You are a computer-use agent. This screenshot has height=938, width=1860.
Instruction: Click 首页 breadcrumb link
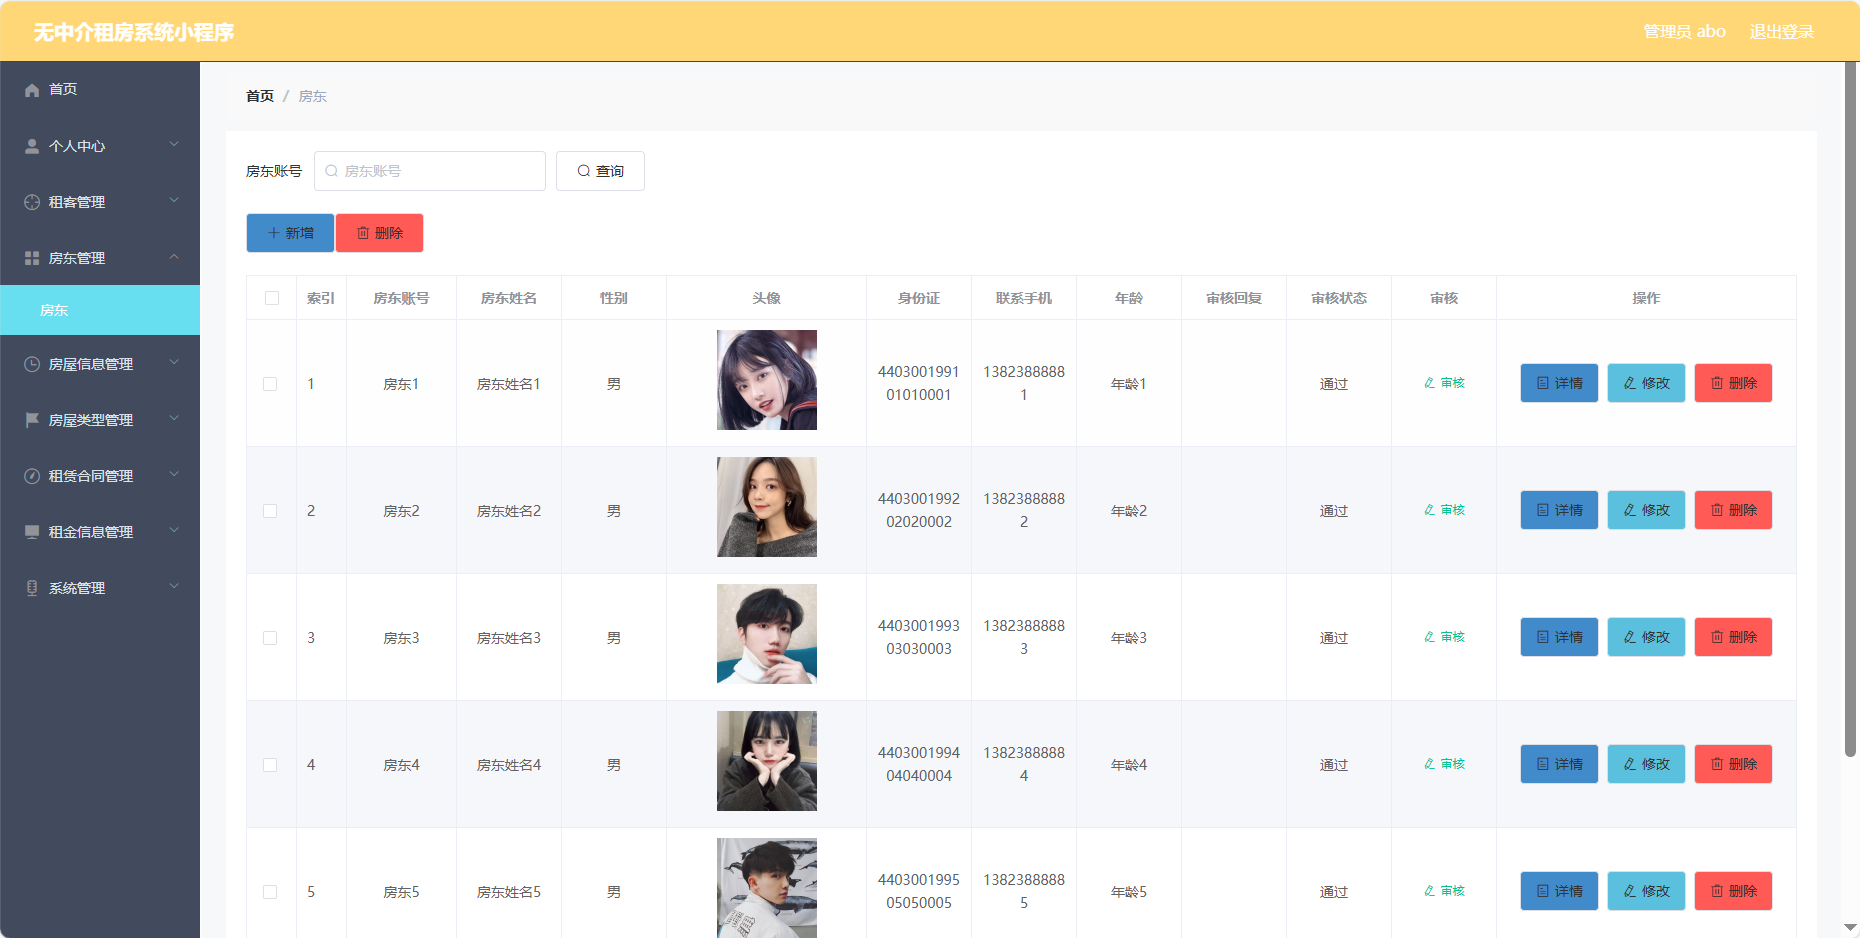pyautogui.click(x=260, y=96)
